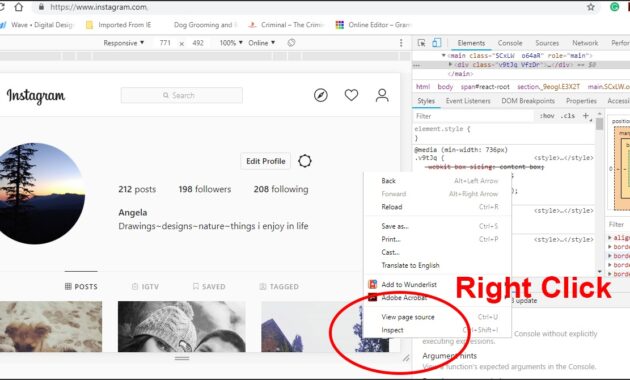The width and height of the screenshot is (630, 380).
Task: Open the Instagram explore compass icon
Action: click(x=321, y=95)
